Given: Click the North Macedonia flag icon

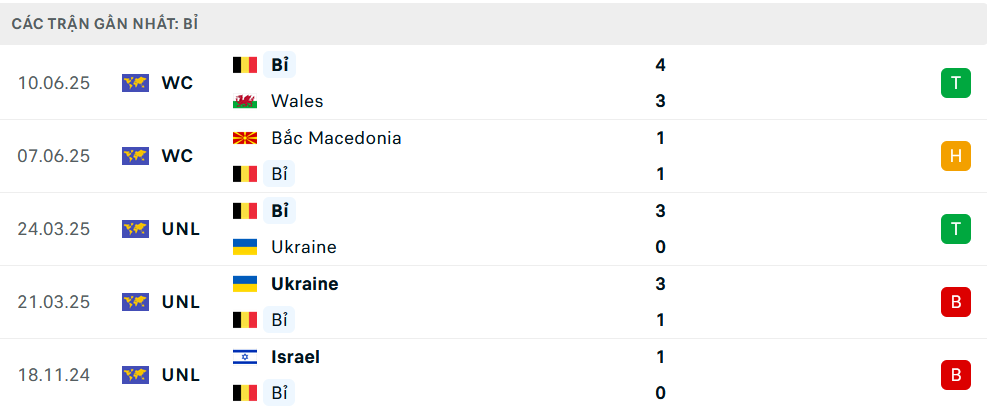Looking at the screenshot, I should (x=244, y=138).
